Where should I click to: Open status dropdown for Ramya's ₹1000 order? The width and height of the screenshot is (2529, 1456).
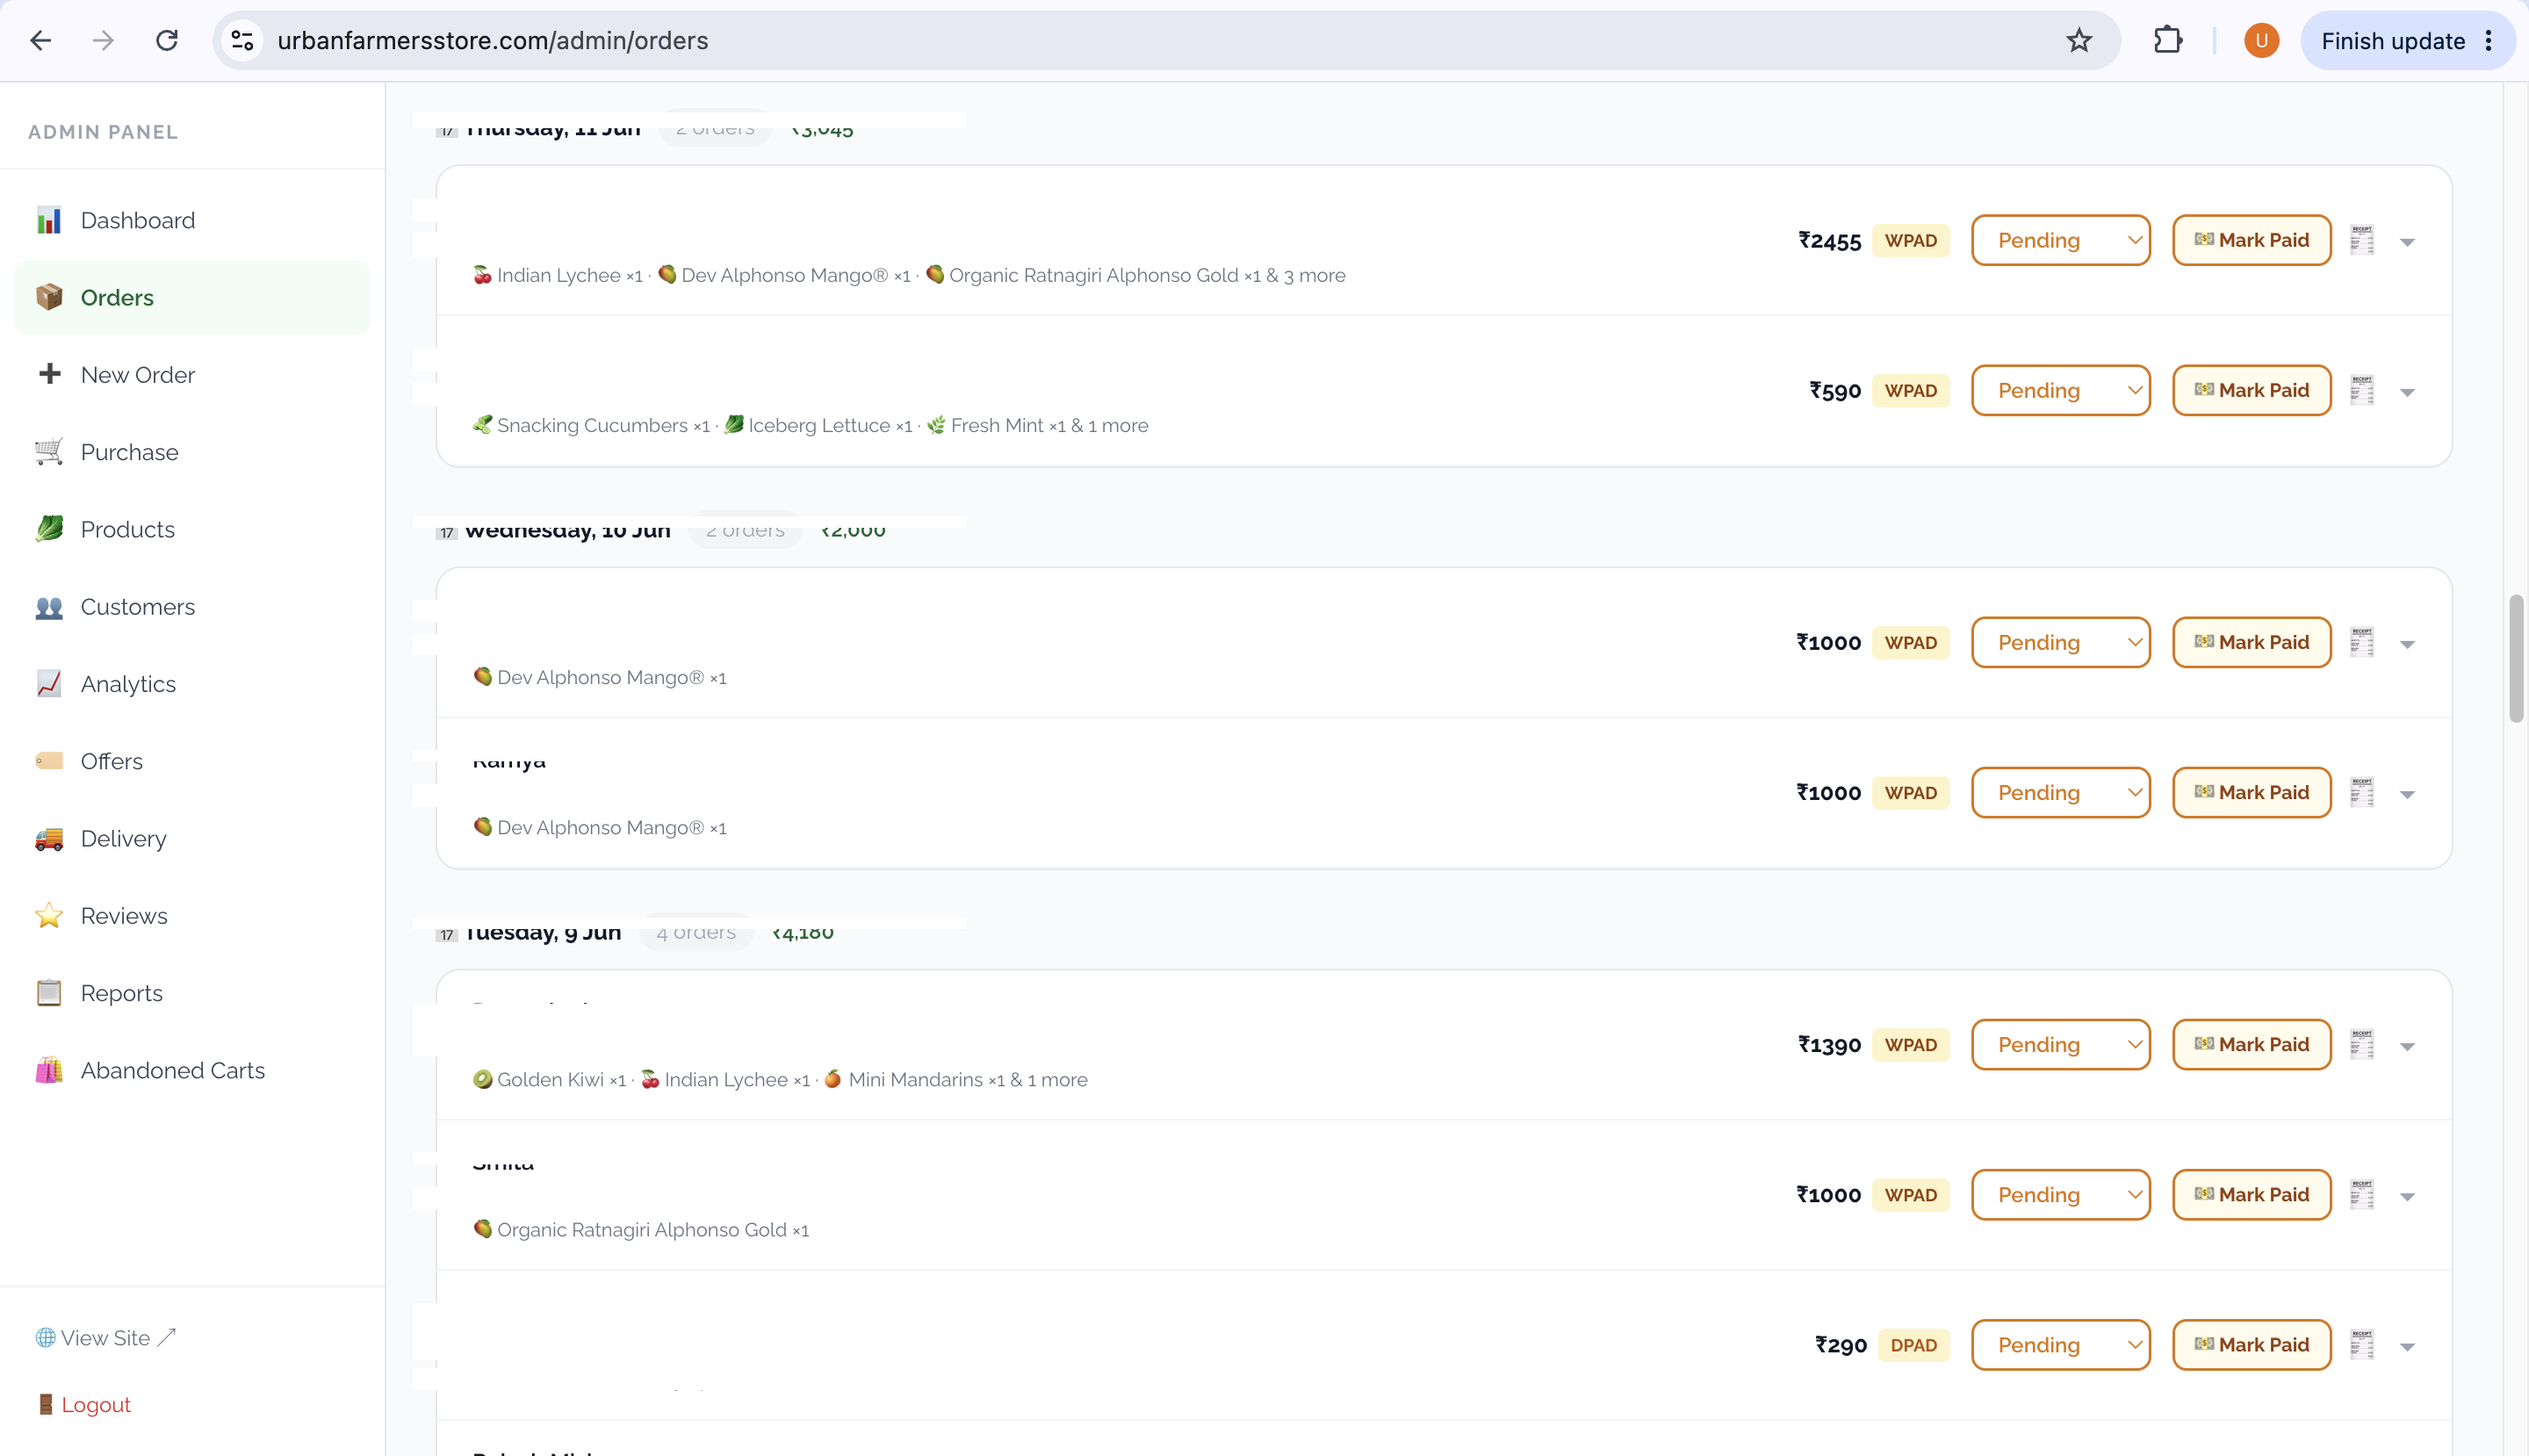pyautogui.click(x=2061, y=792)
